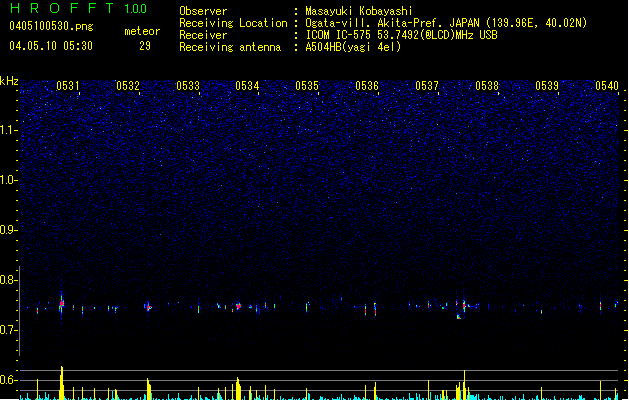Click the HROFFT 1.0.0 title text
Image resolution: width=629 pixels, height=400 pixels.
78,8
